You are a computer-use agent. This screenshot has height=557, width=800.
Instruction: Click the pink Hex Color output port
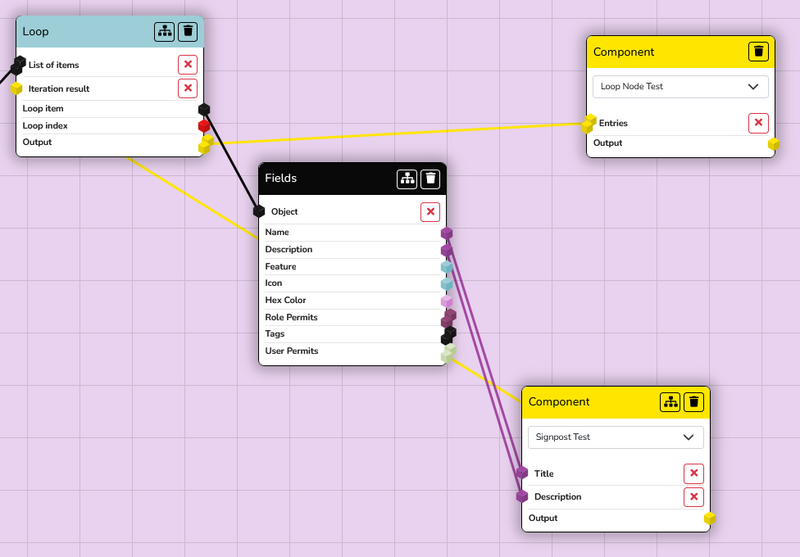(x=446, y=301)
